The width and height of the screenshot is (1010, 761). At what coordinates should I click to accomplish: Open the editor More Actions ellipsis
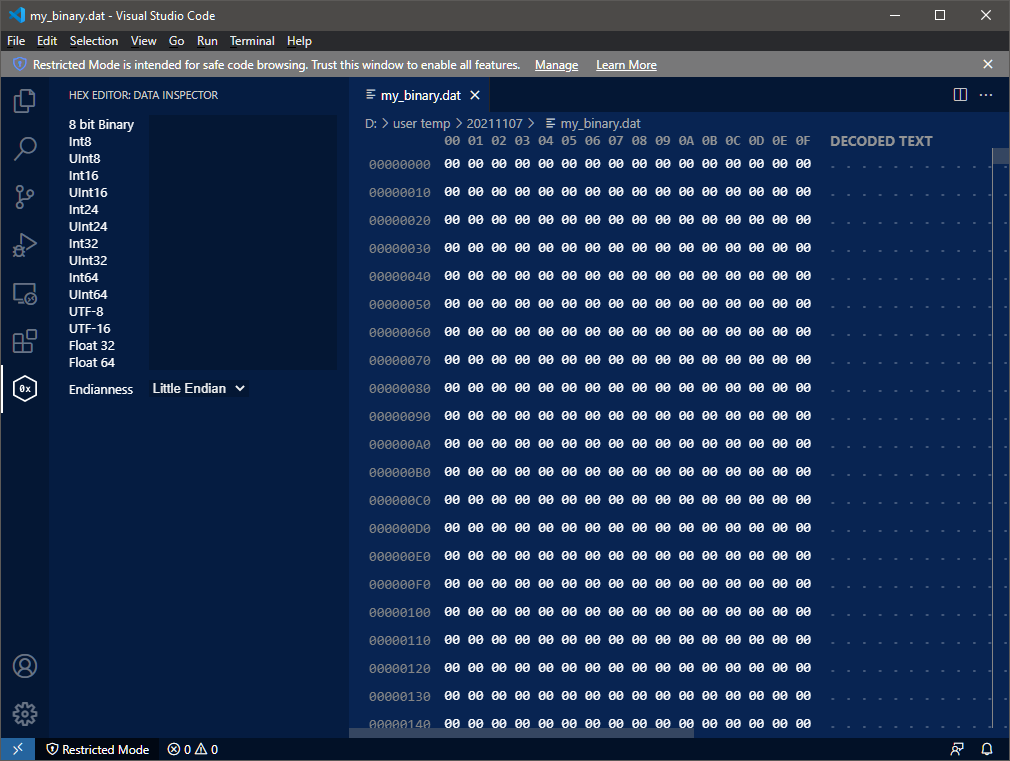point(986,95)
